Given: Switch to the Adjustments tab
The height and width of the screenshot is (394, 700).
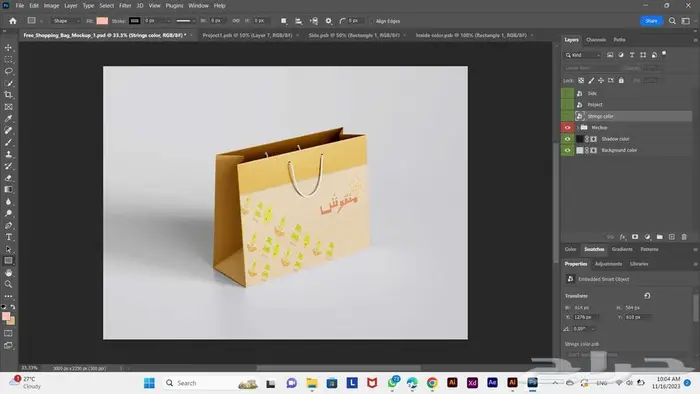Looking at the screenshot, I should click(608, 264).
